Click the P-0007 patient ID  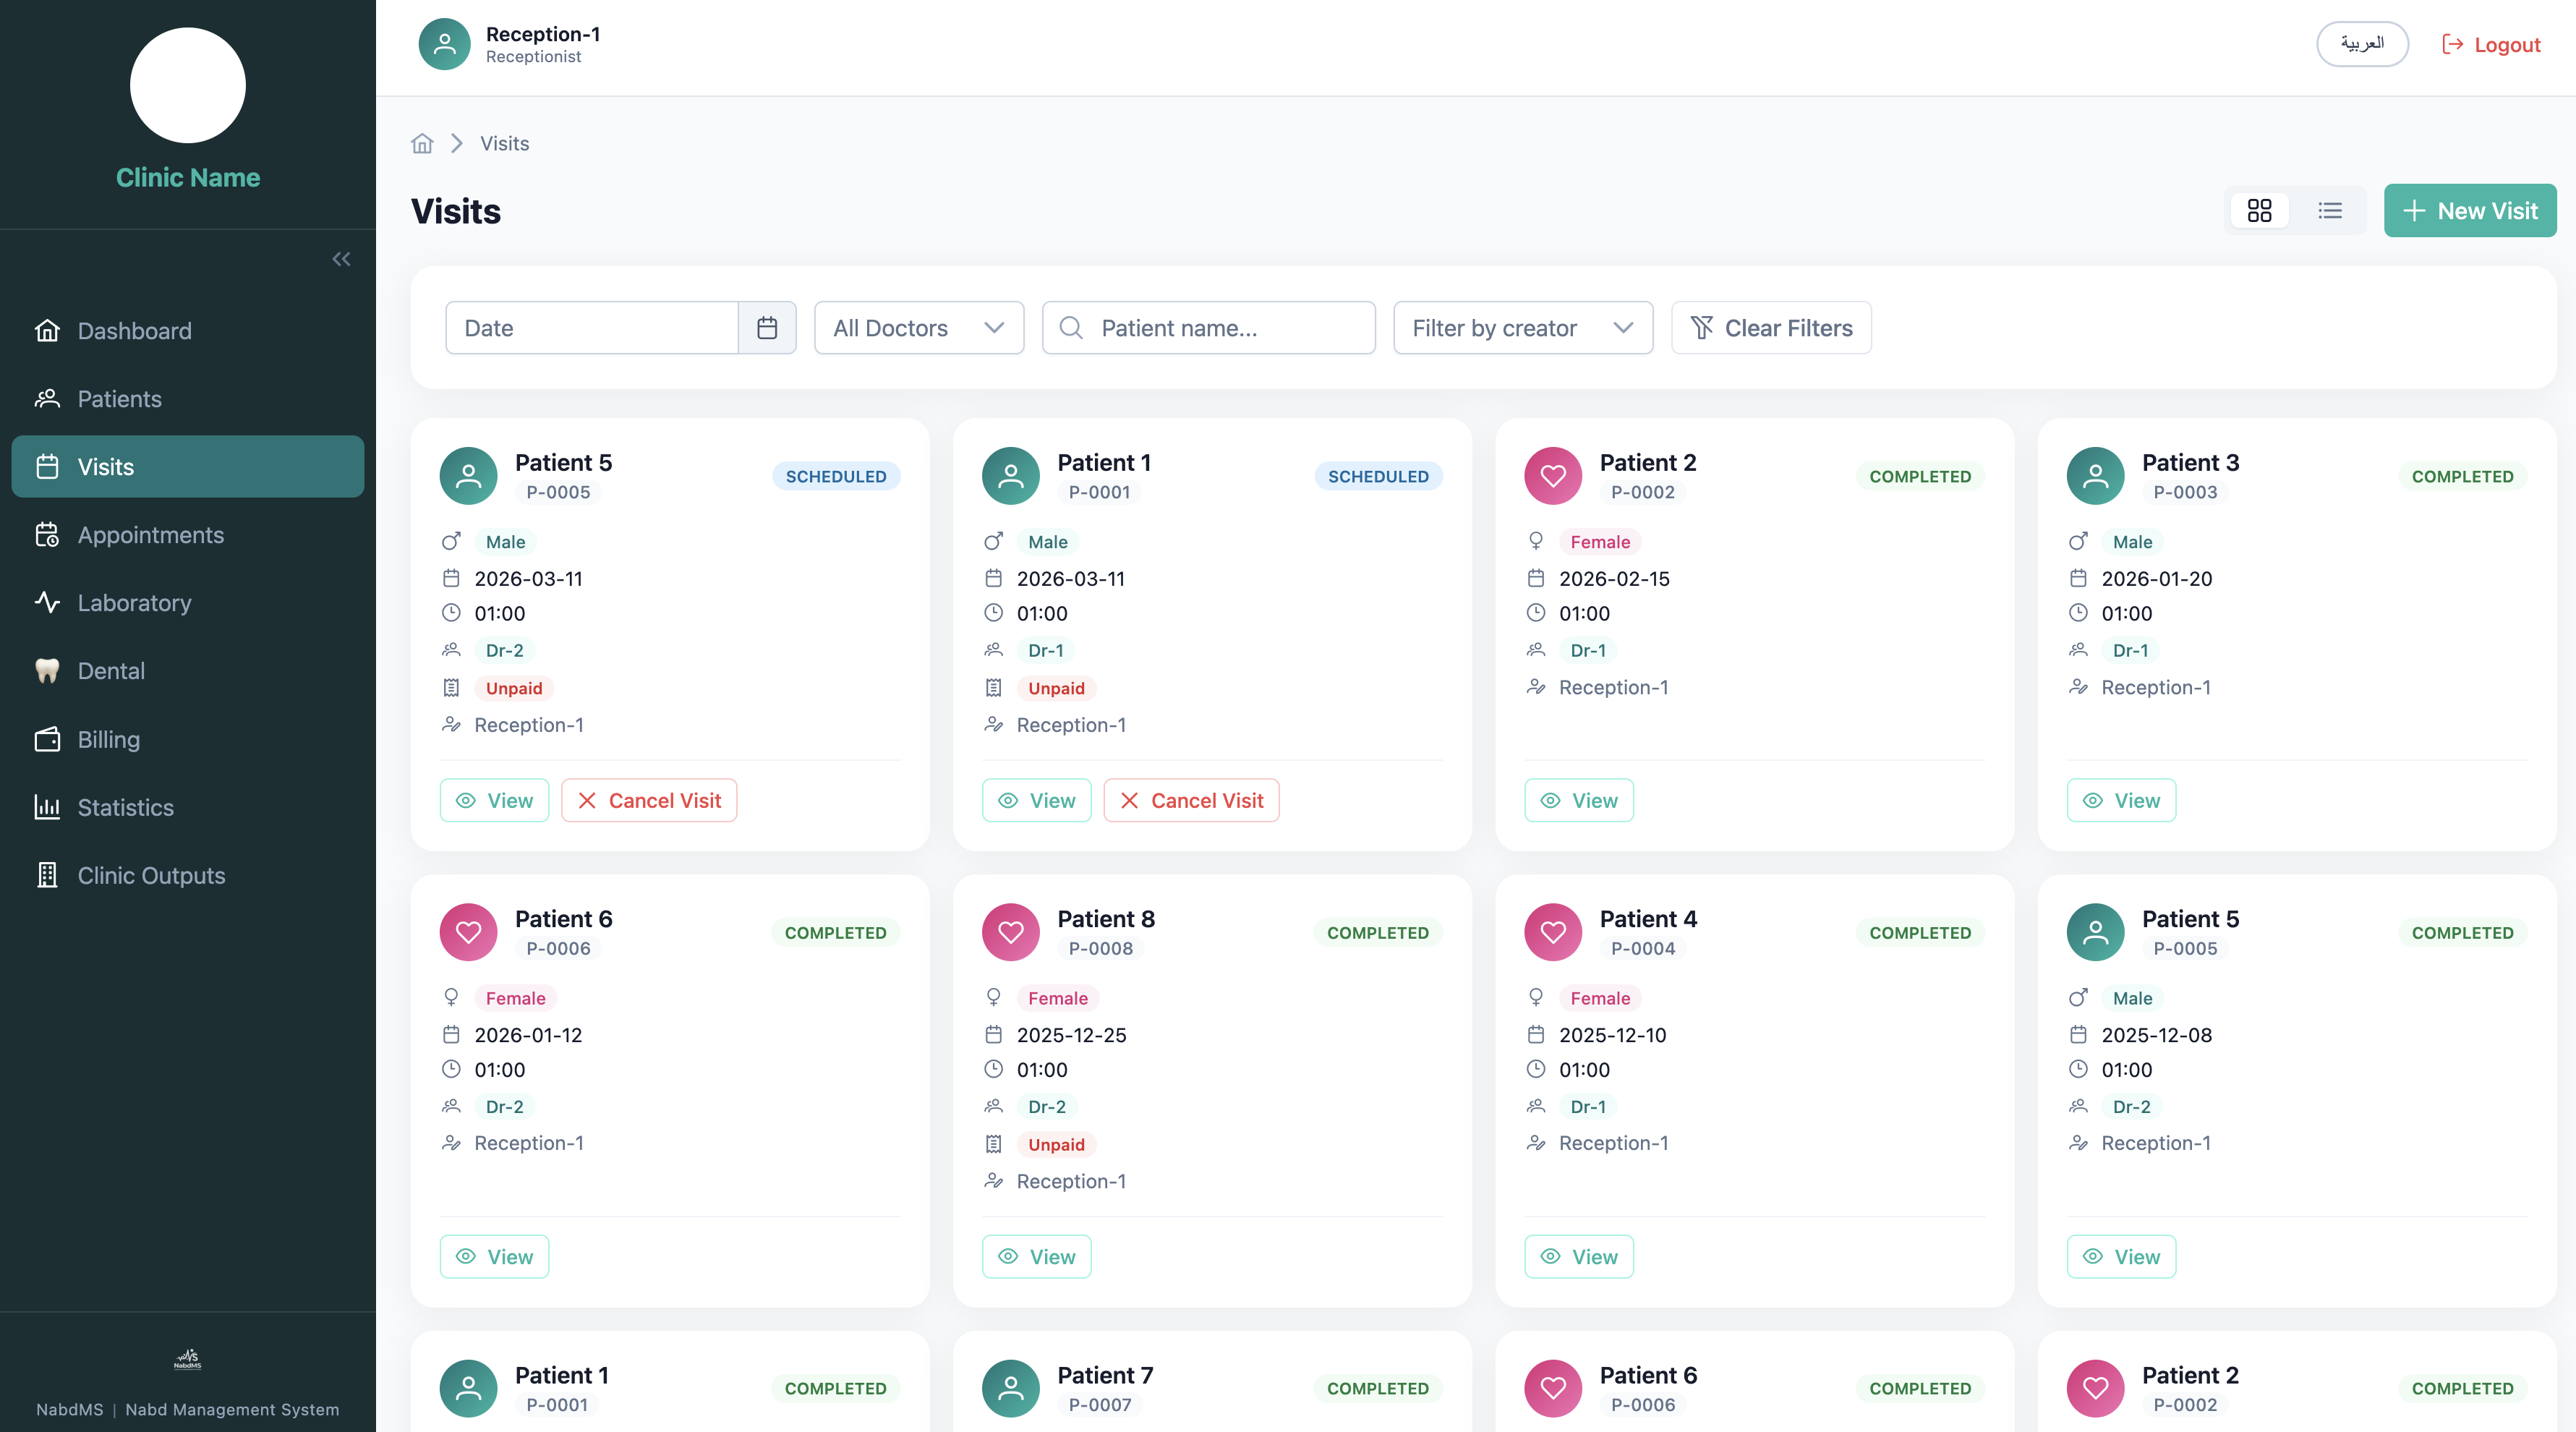[1100, 1404]
